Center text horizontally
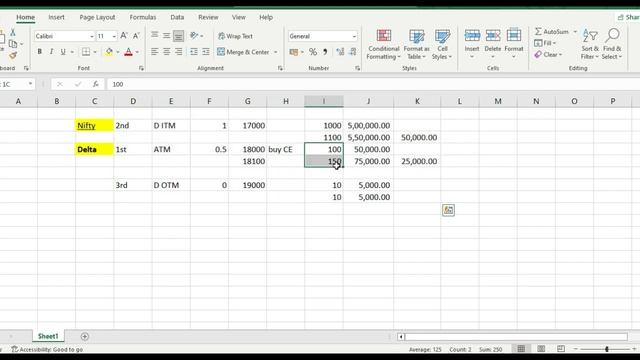Screen dimensions: 640x360 (x=167, y=51)
